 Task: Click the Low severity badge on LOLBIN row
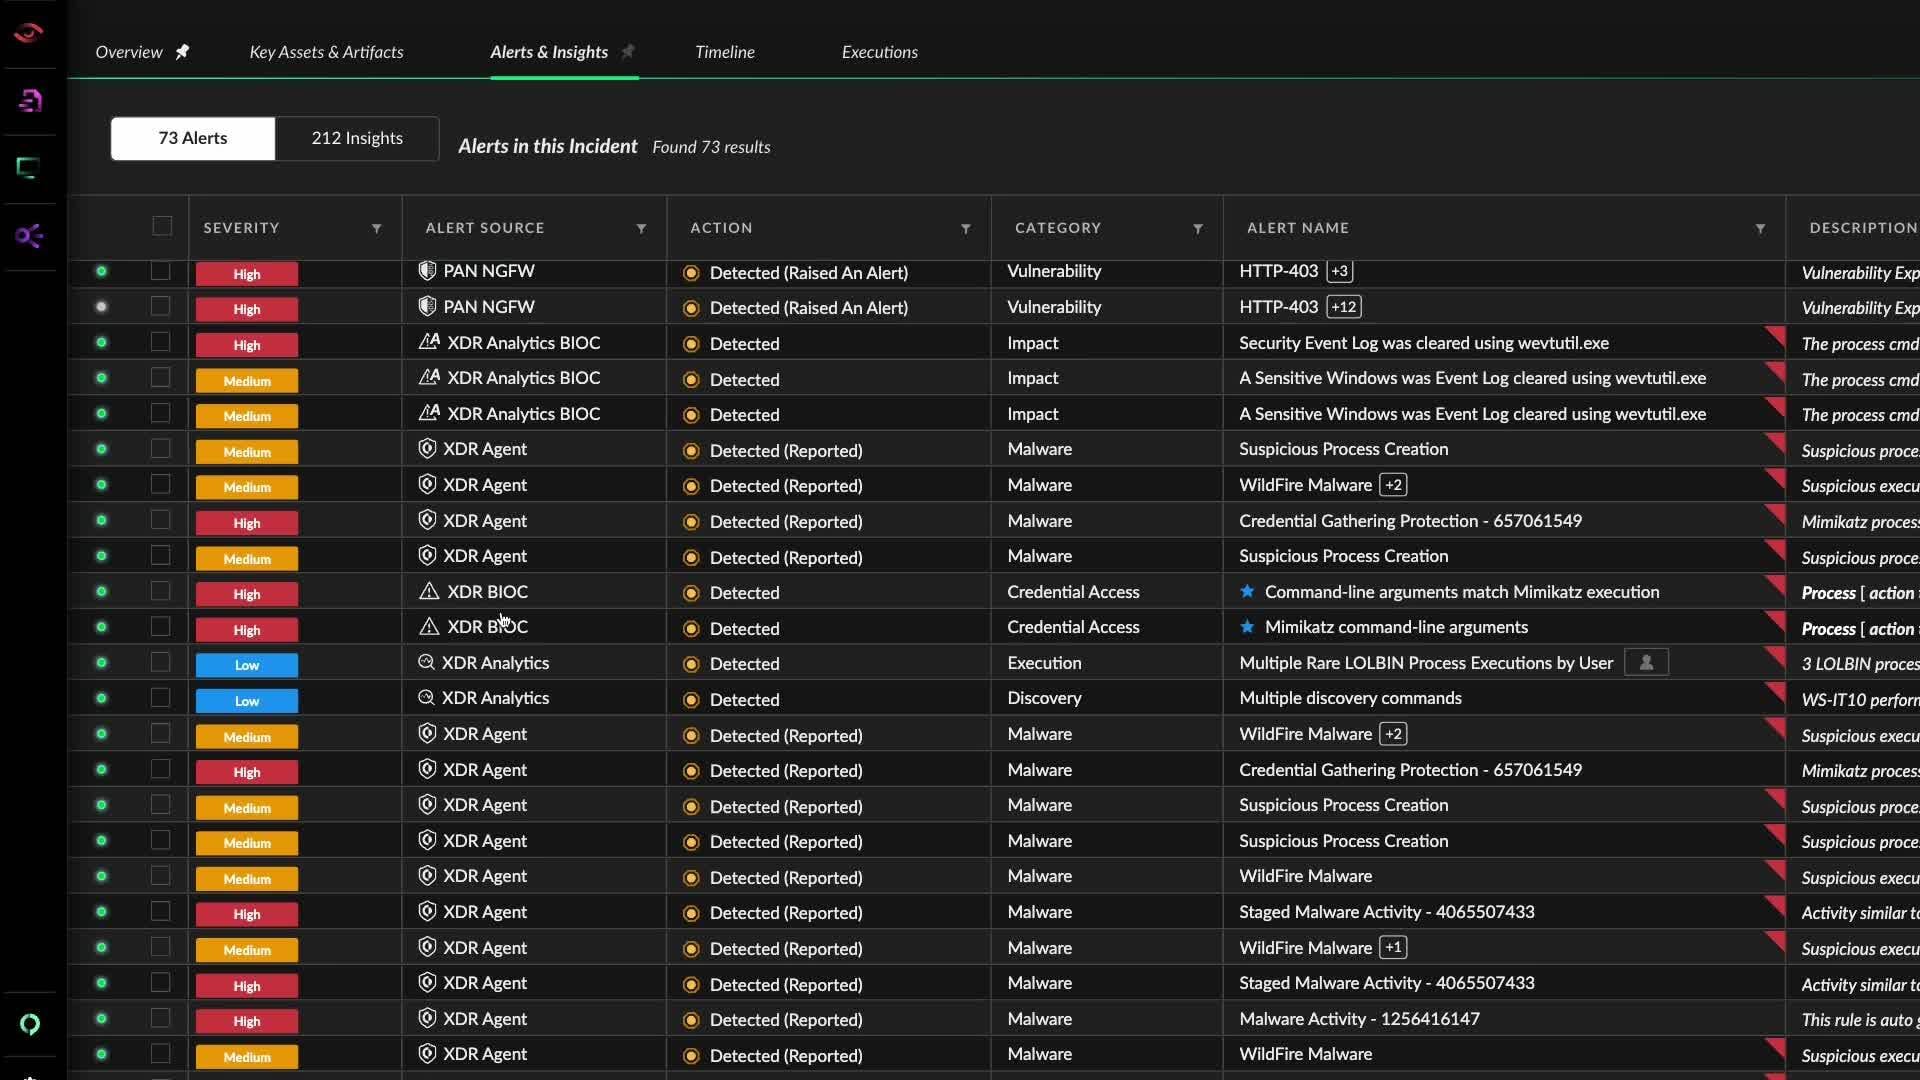247,665
